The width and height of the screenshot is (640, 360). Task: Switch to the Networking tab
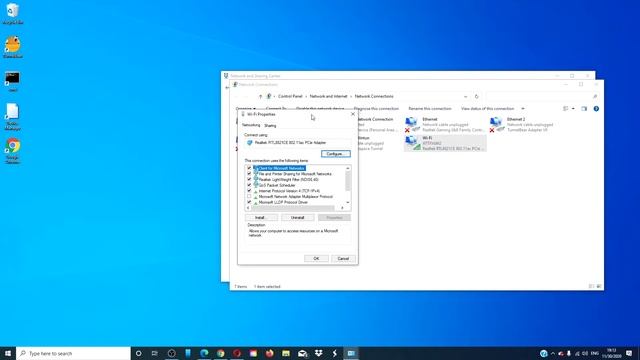point(251,125)
